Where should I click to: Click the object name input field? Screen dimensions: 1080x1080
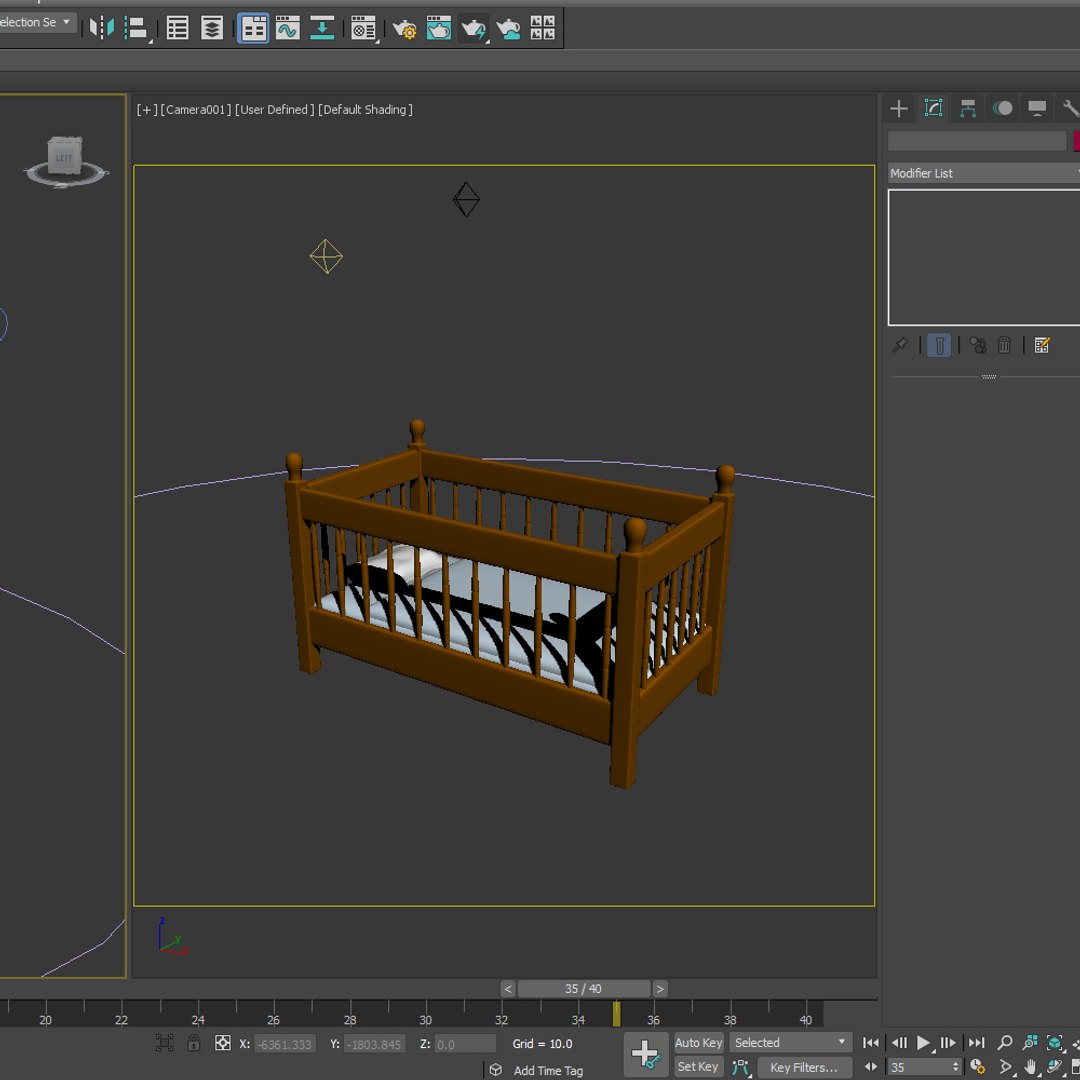coord(977,141)
